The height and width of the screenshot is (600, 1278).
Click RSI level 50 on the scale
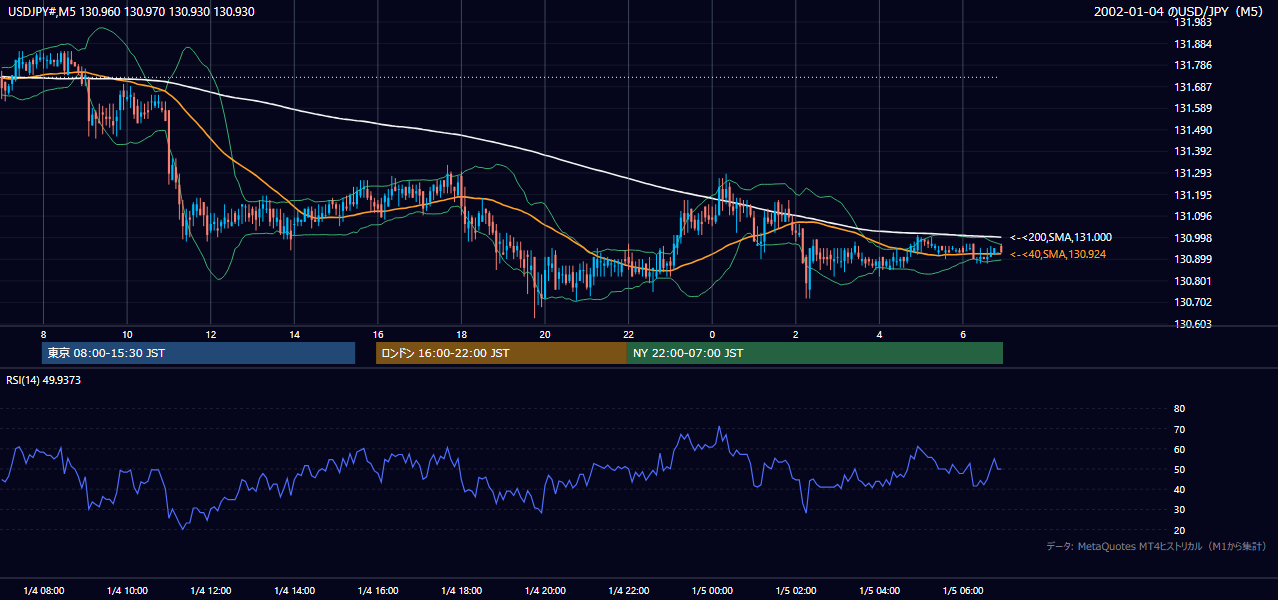coord(1179,469)
